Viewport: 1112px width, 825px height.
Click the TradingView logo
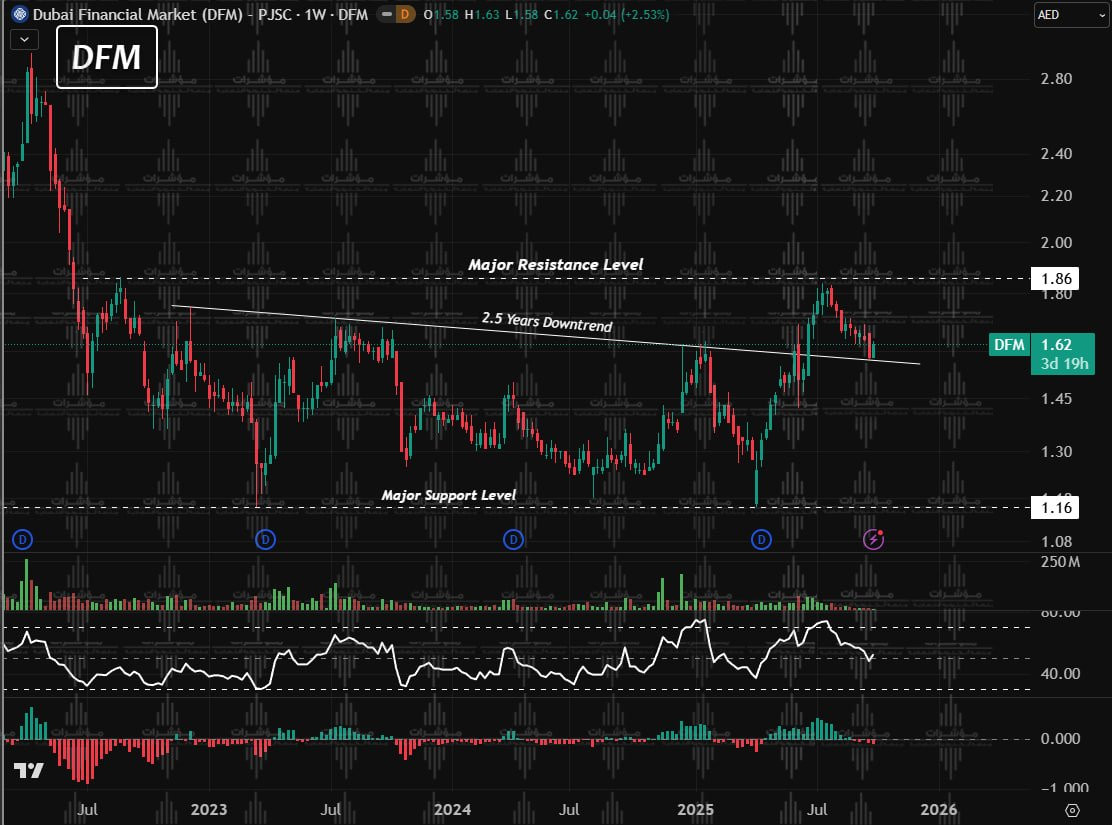click(29, 770)
